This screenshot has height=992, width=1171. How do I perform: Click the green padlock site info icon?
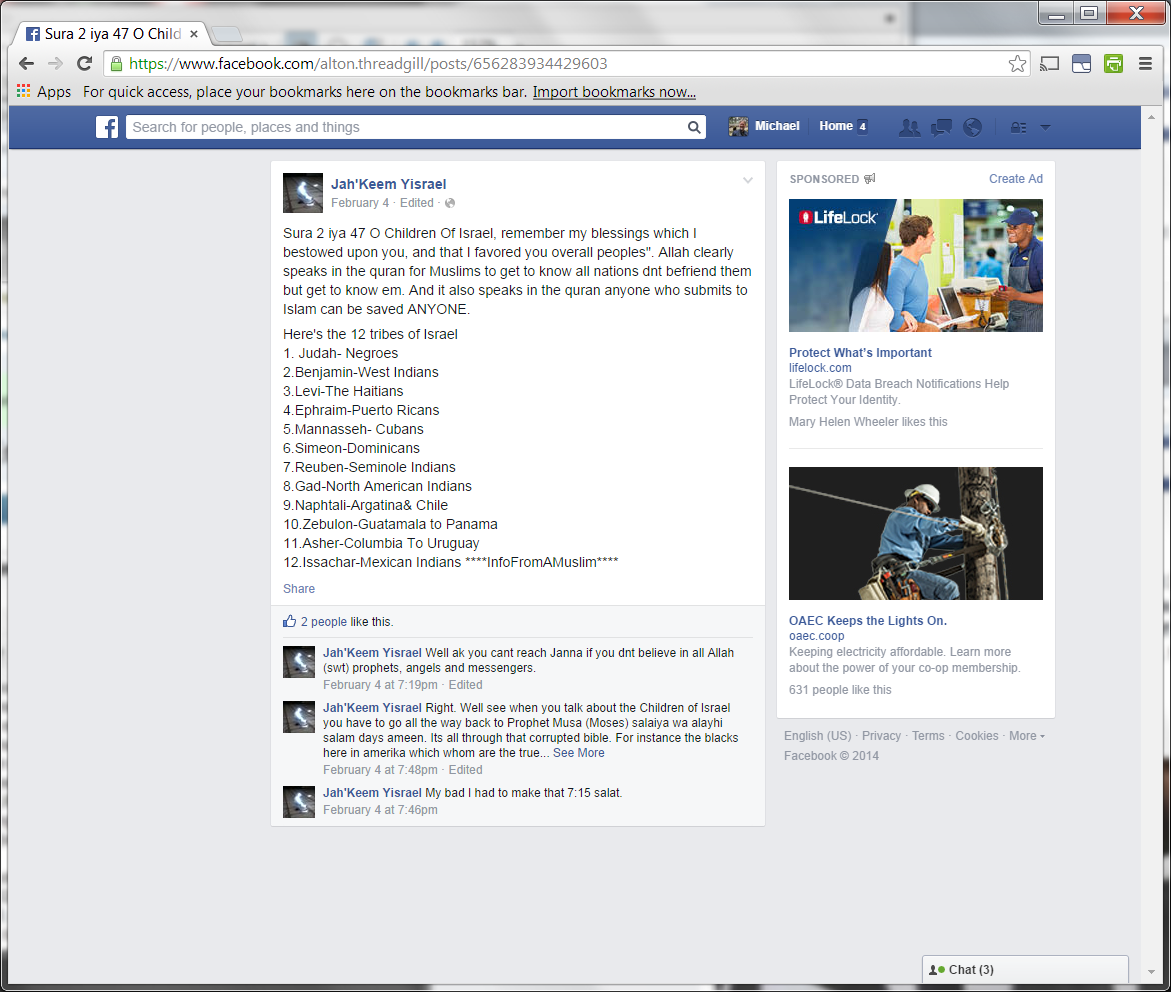pyautogui.click(x=116, y=64)
